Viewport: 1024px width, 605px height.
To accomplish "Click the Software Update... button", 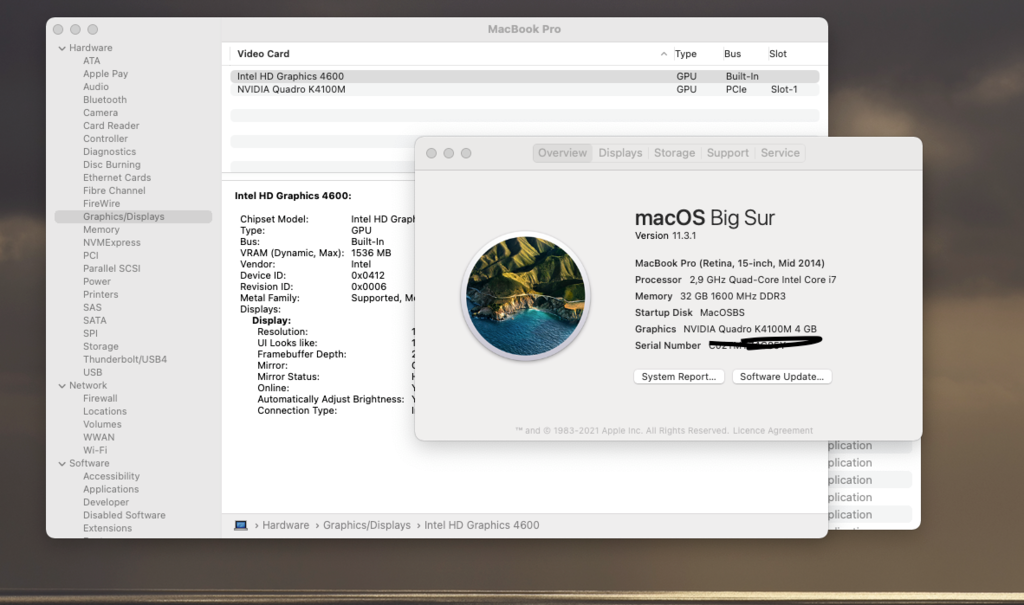I will (782, 377).
